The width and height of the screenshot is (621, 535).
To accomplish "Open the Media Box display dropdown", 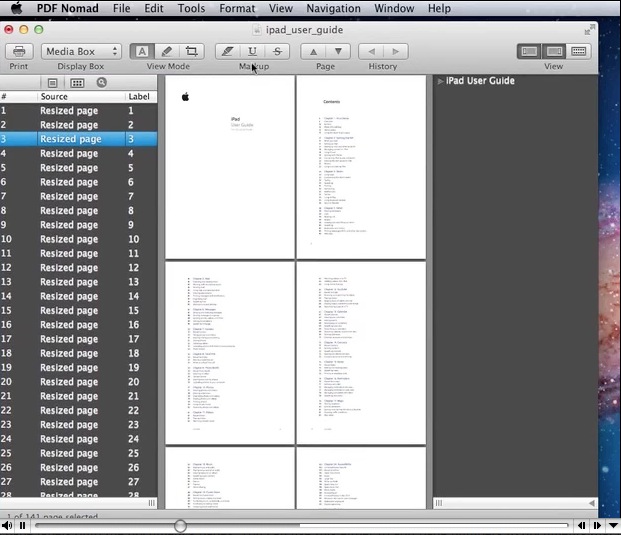I will pyautogui.click(x=82, y=51).
